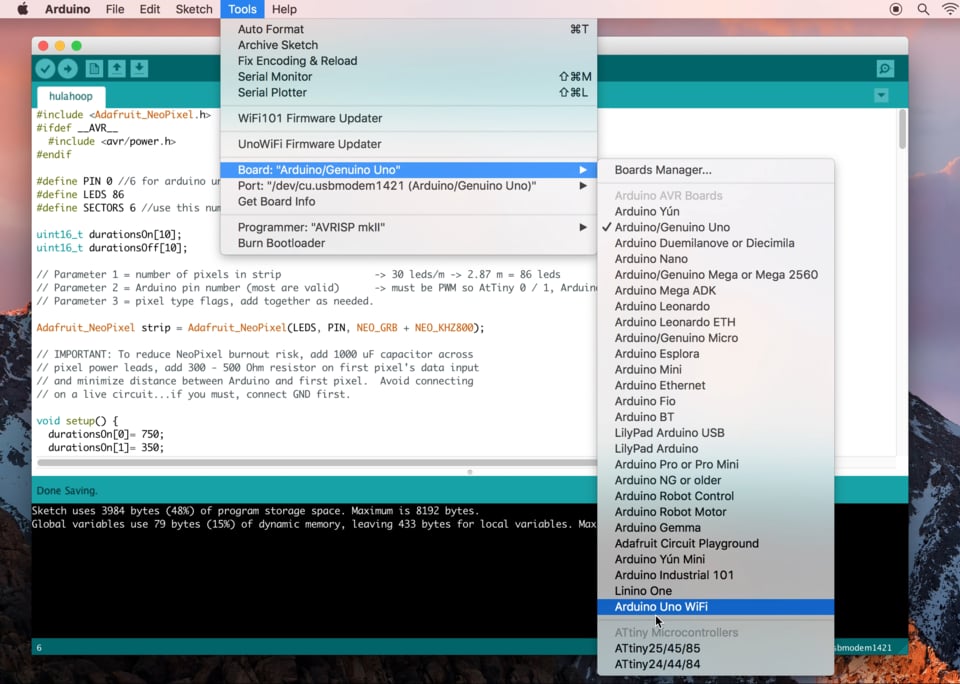This screenshot has height=684, width=960.
Task: Choose ATtiny25/45/85 microcontroller
Action: 657,648
